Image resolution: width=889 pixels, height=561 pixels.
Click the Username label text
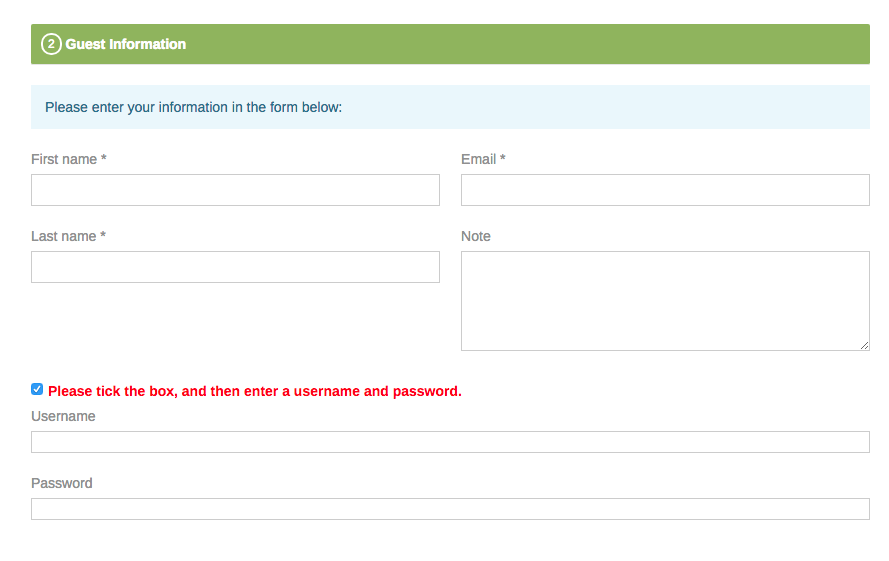pos(63,416)
